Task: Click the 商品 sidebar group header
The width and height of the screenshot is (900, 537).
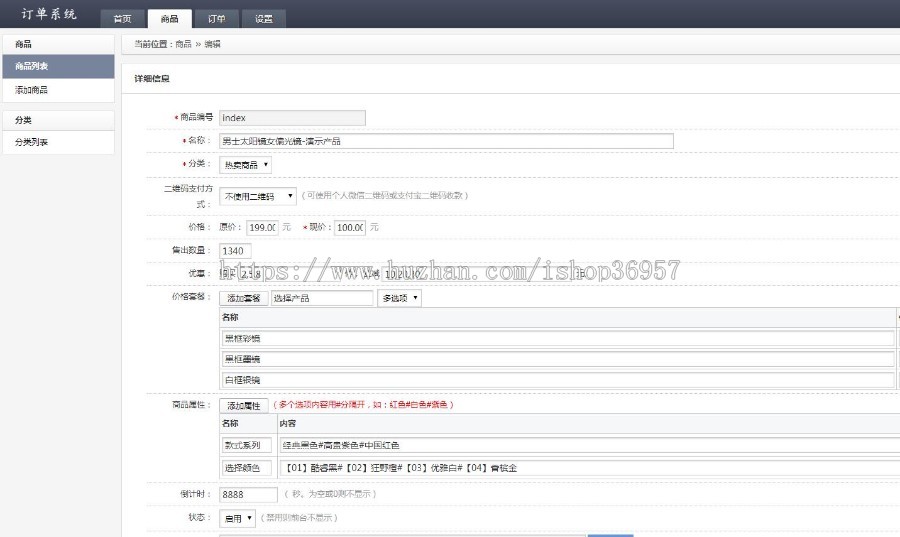Action: click(58, 44)
